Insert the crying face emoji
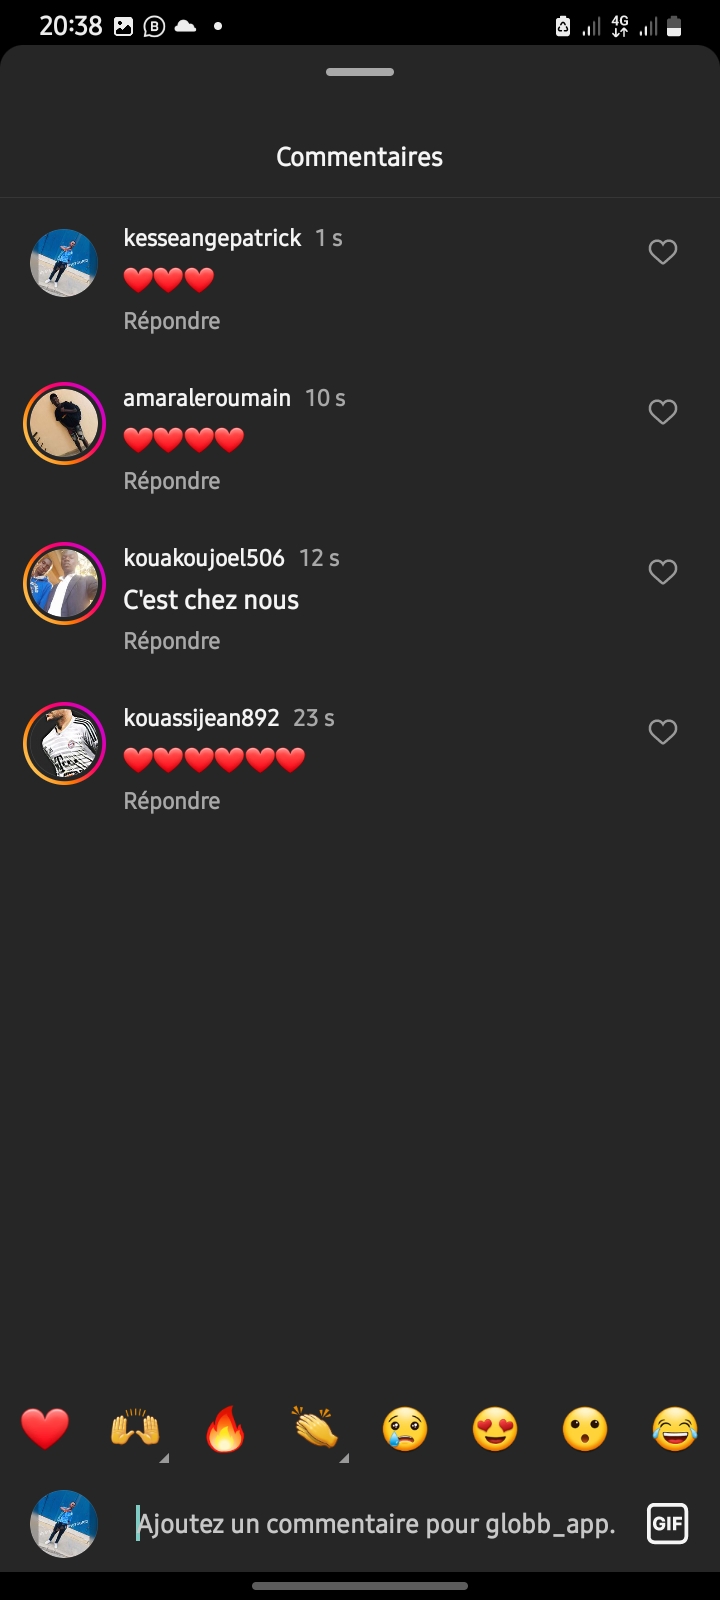720x1600 pixels. (405, 1429)
